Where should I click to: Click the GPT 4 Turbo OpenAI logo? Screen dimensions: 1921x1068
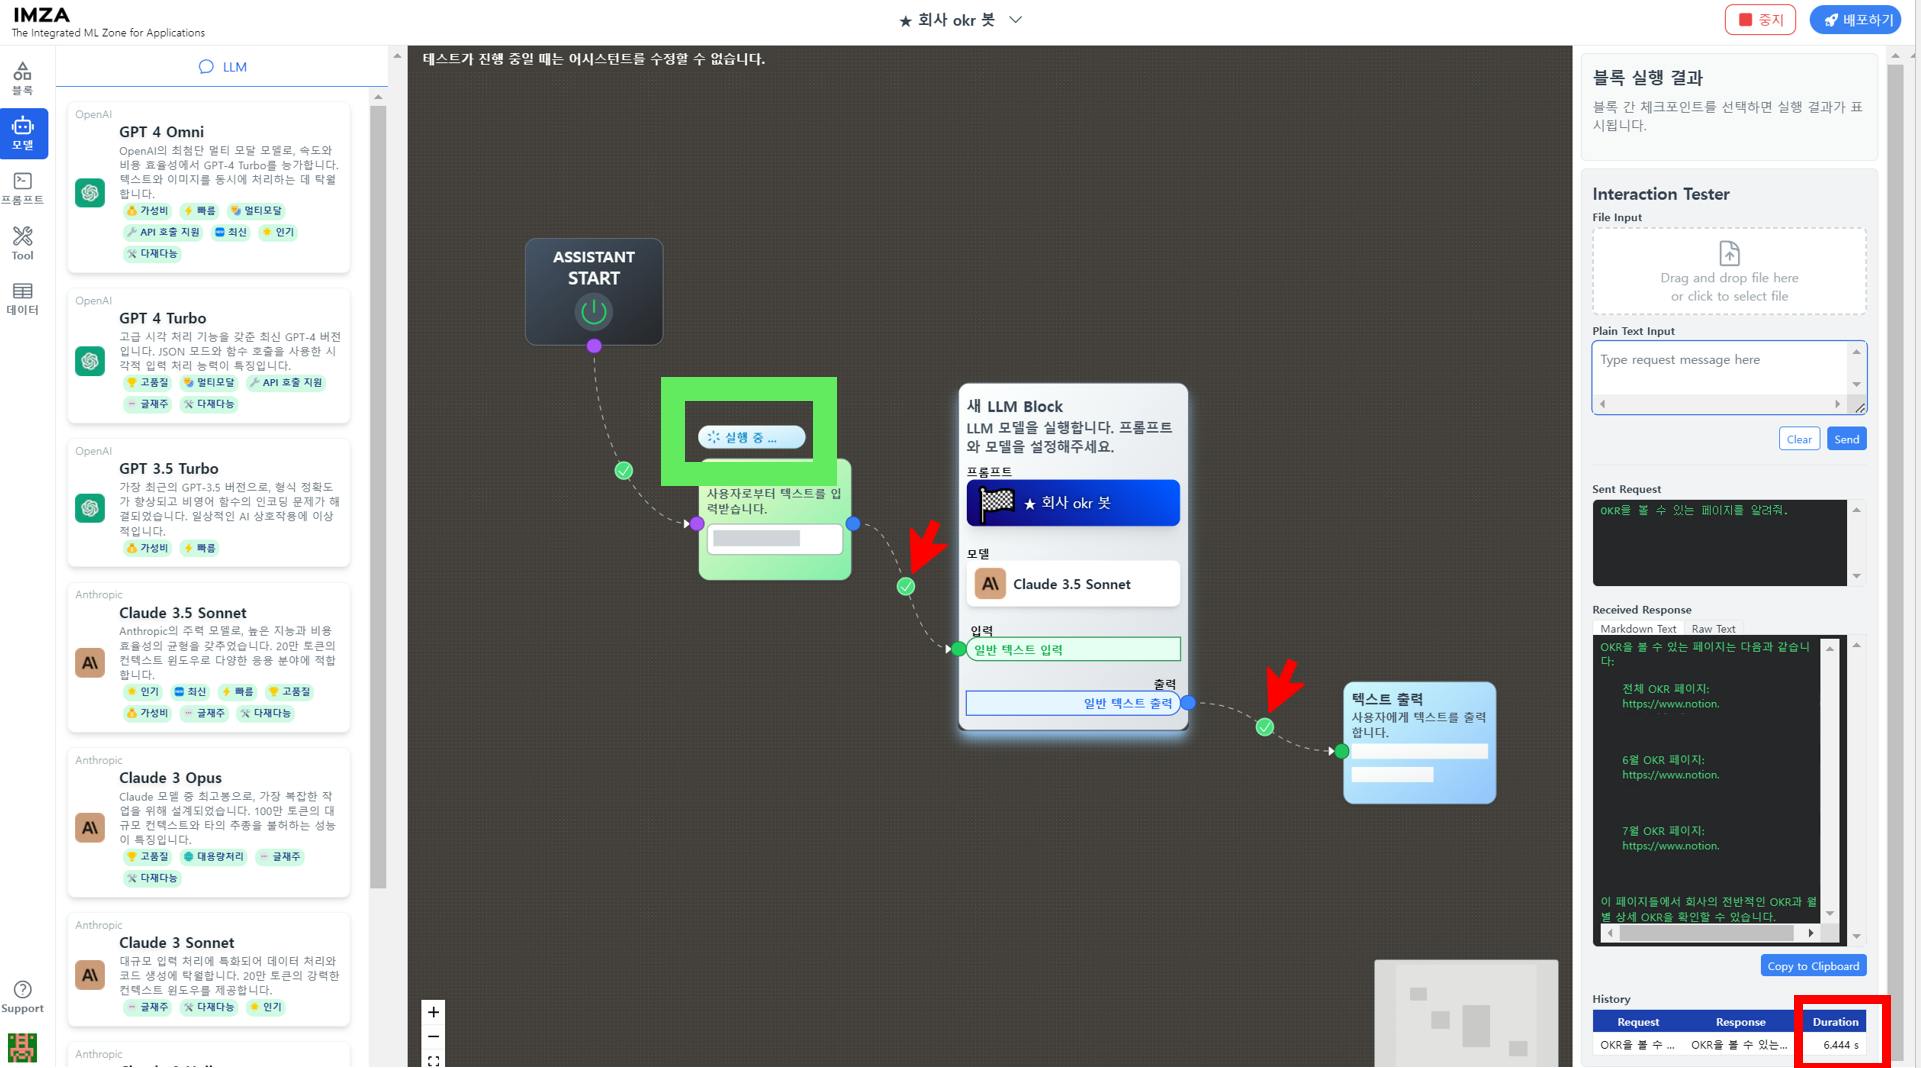tap(90, 361)
